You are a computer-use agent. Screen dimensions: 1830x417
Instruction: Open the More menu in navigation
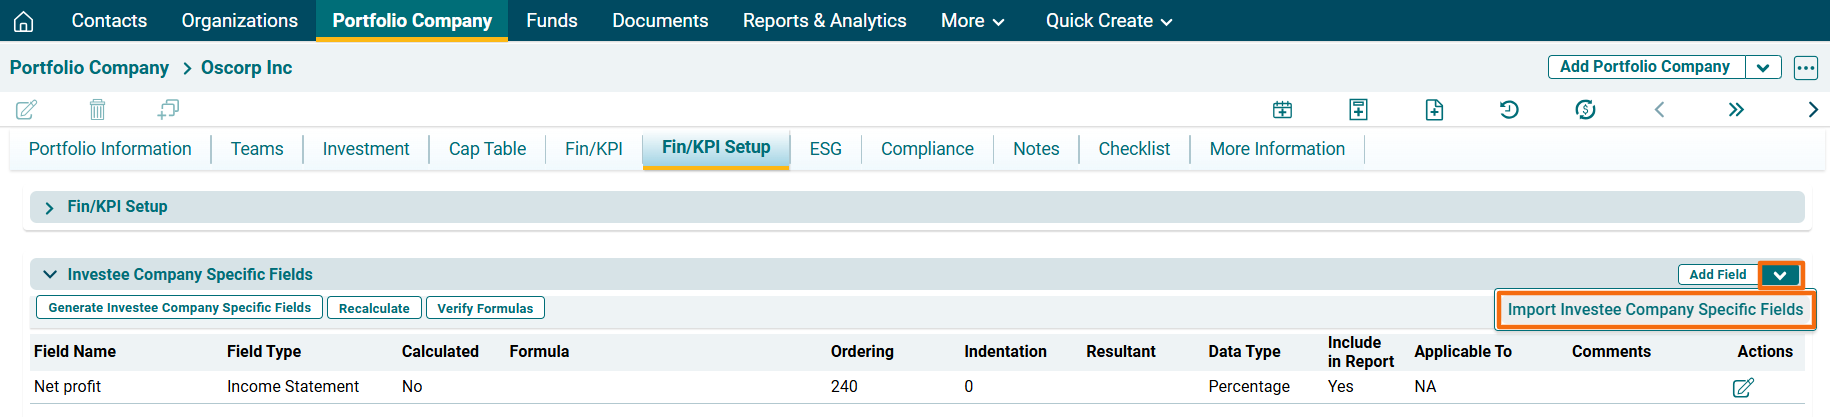[x=972, y=21]
